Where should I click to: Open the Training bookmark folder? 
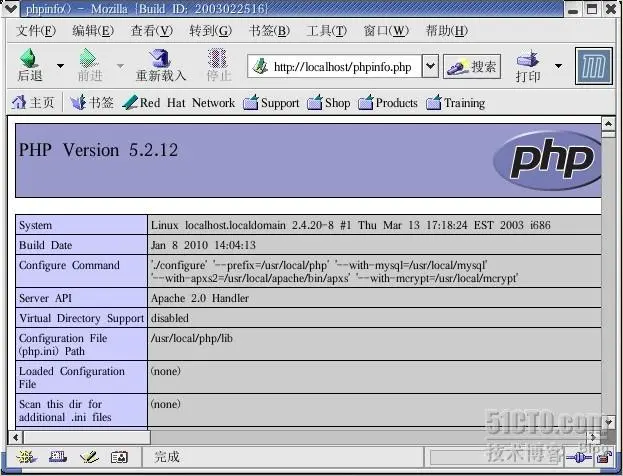[x=455, y=103]
